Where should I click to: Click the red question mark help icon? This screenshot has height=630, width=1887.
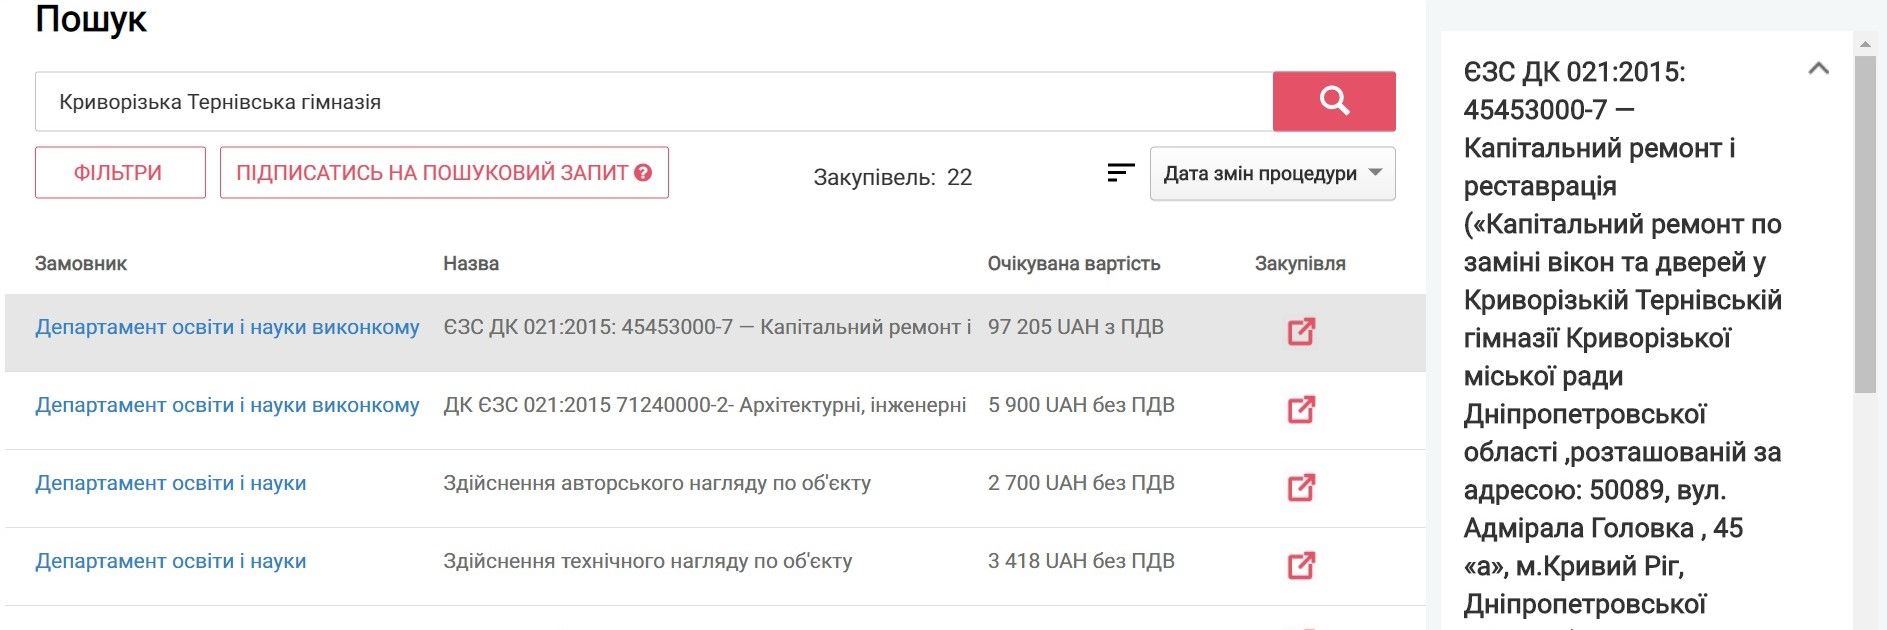[643, 173]
